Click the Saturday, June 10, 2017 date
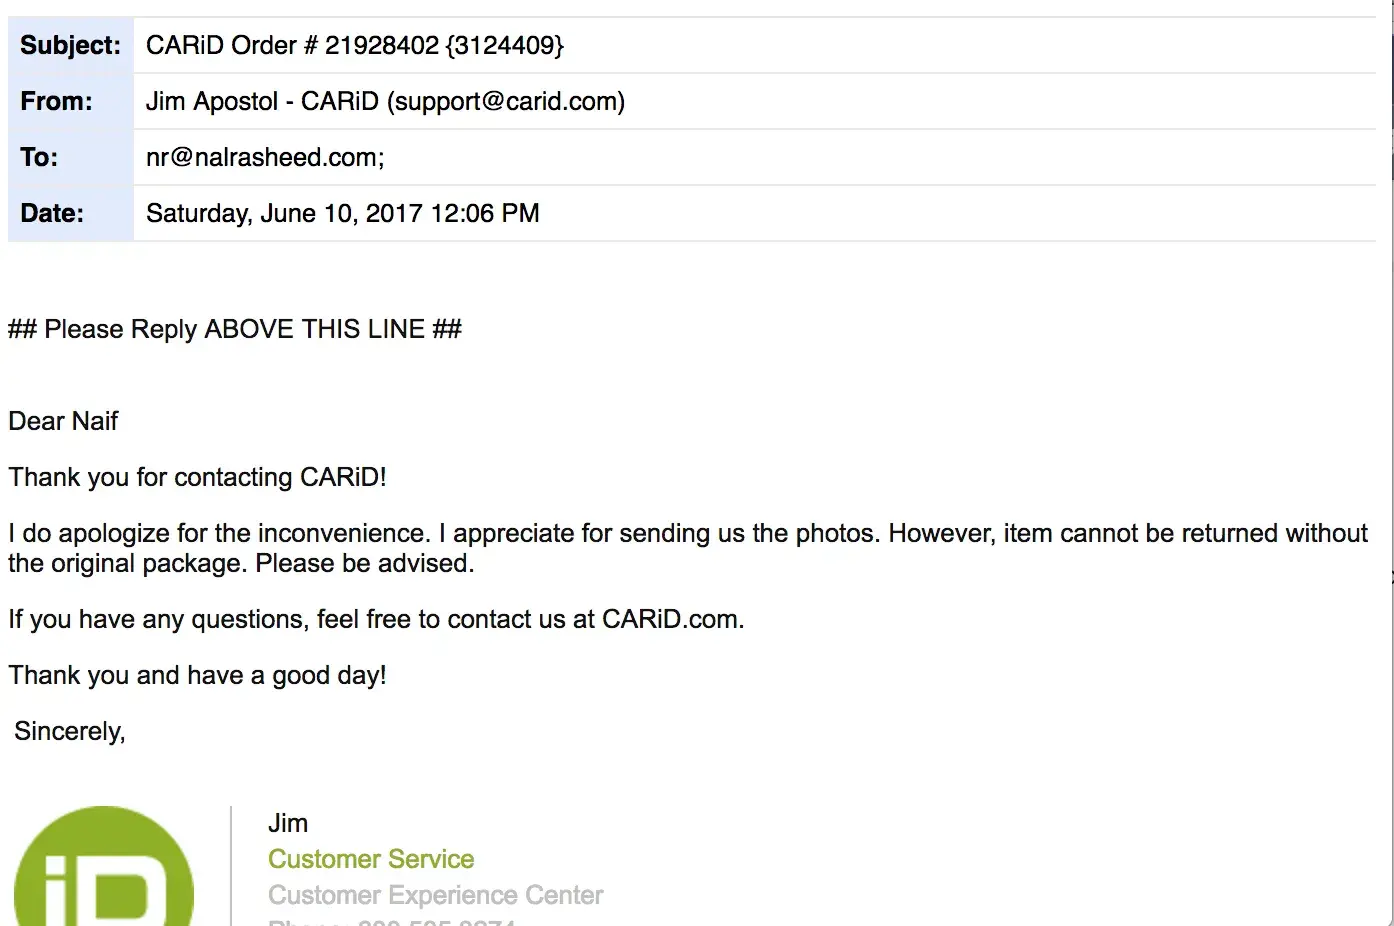 point(342,214)
